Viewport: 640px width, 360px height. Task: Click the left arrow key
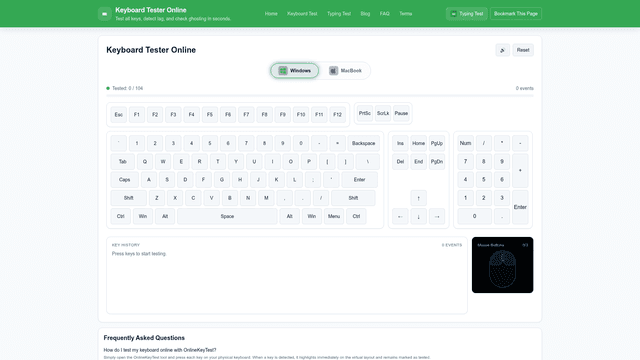pos(400,216)
